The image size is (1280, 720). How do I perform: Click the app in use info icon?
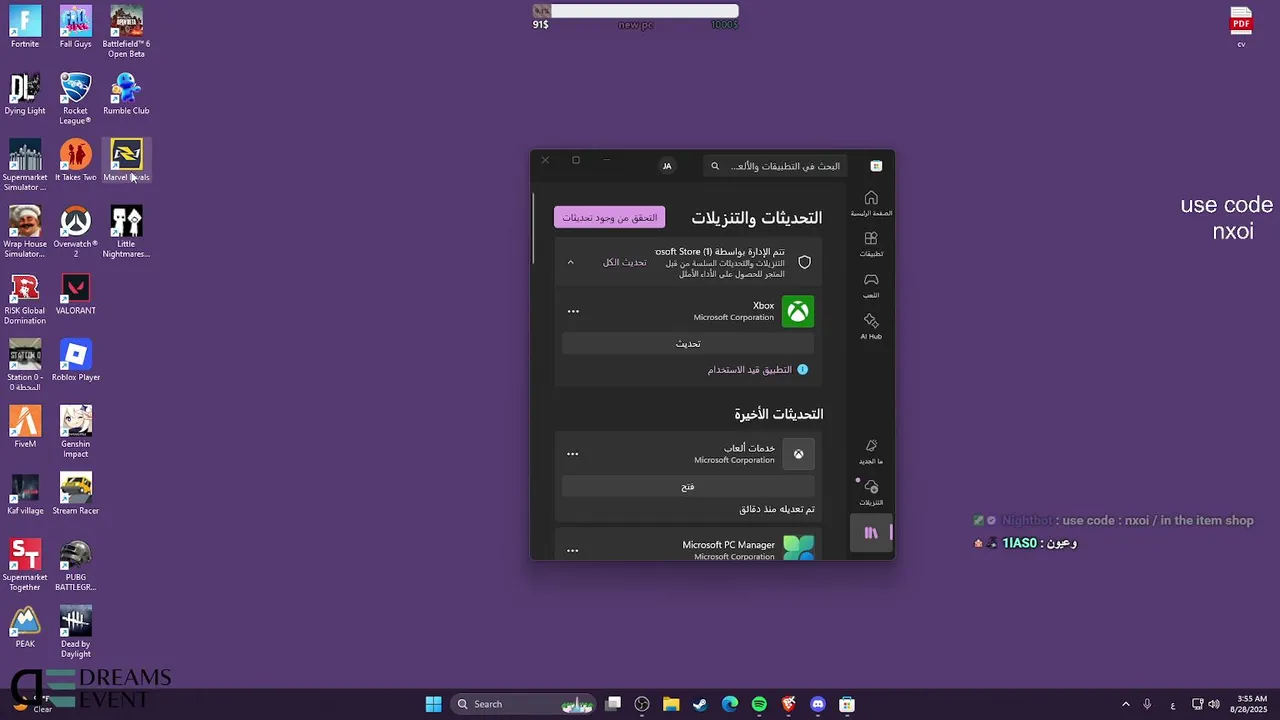[x=802, y=369]
